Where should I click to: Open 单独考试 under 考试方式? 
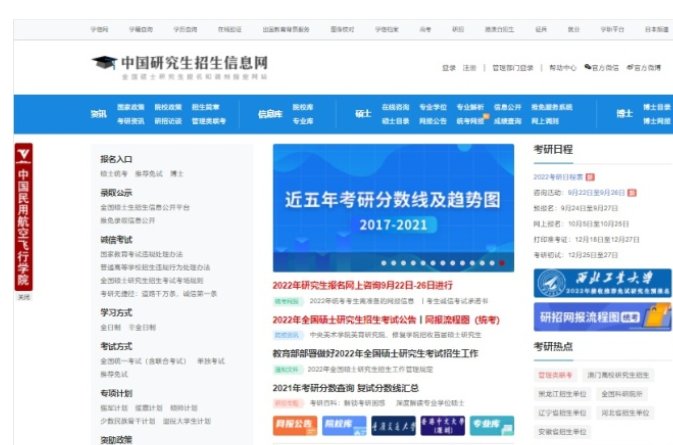pos(211,361)
